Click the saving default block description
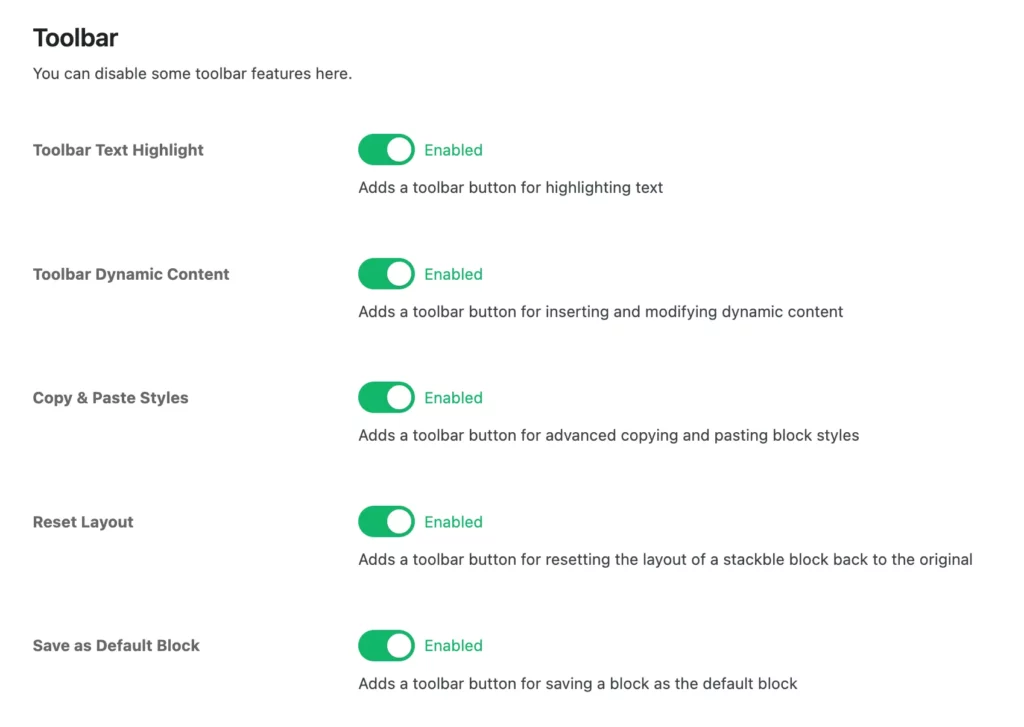The width and height of the screenshot is (1024, 727). 578,683
